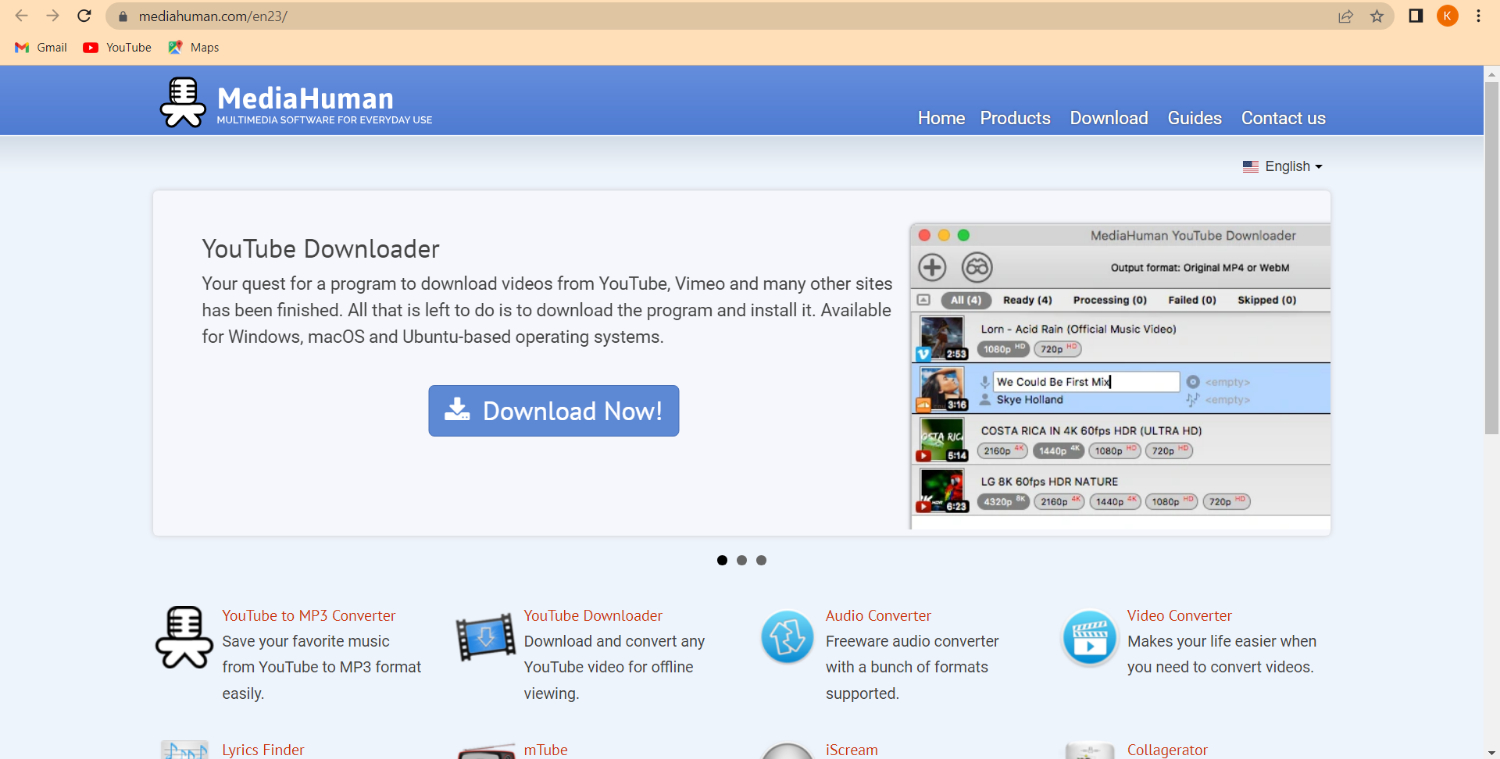
Task: Open the Maps bookmark
Action: (x=193, y=47)
